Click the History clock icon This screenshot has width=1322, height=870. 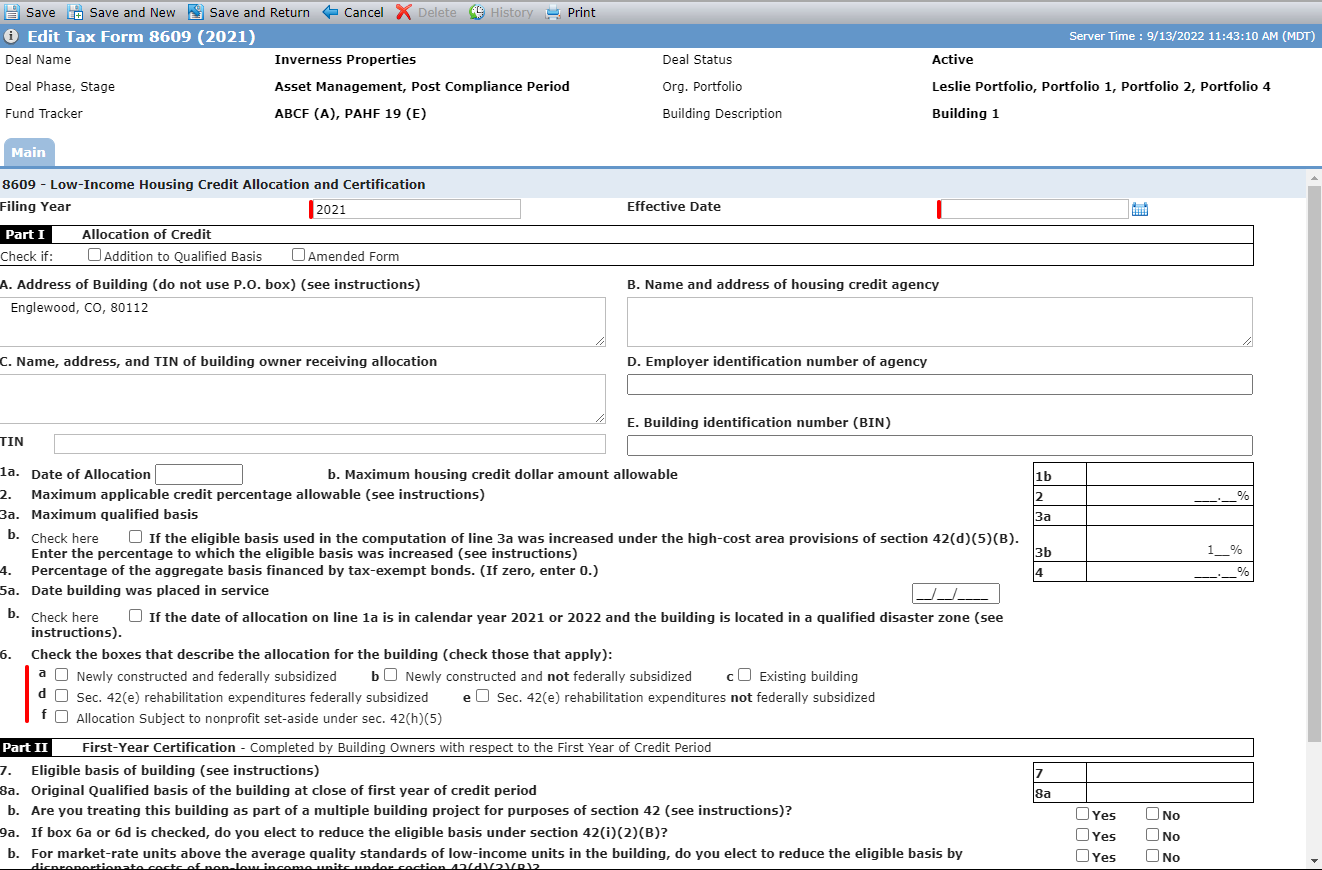click(477, 12)
